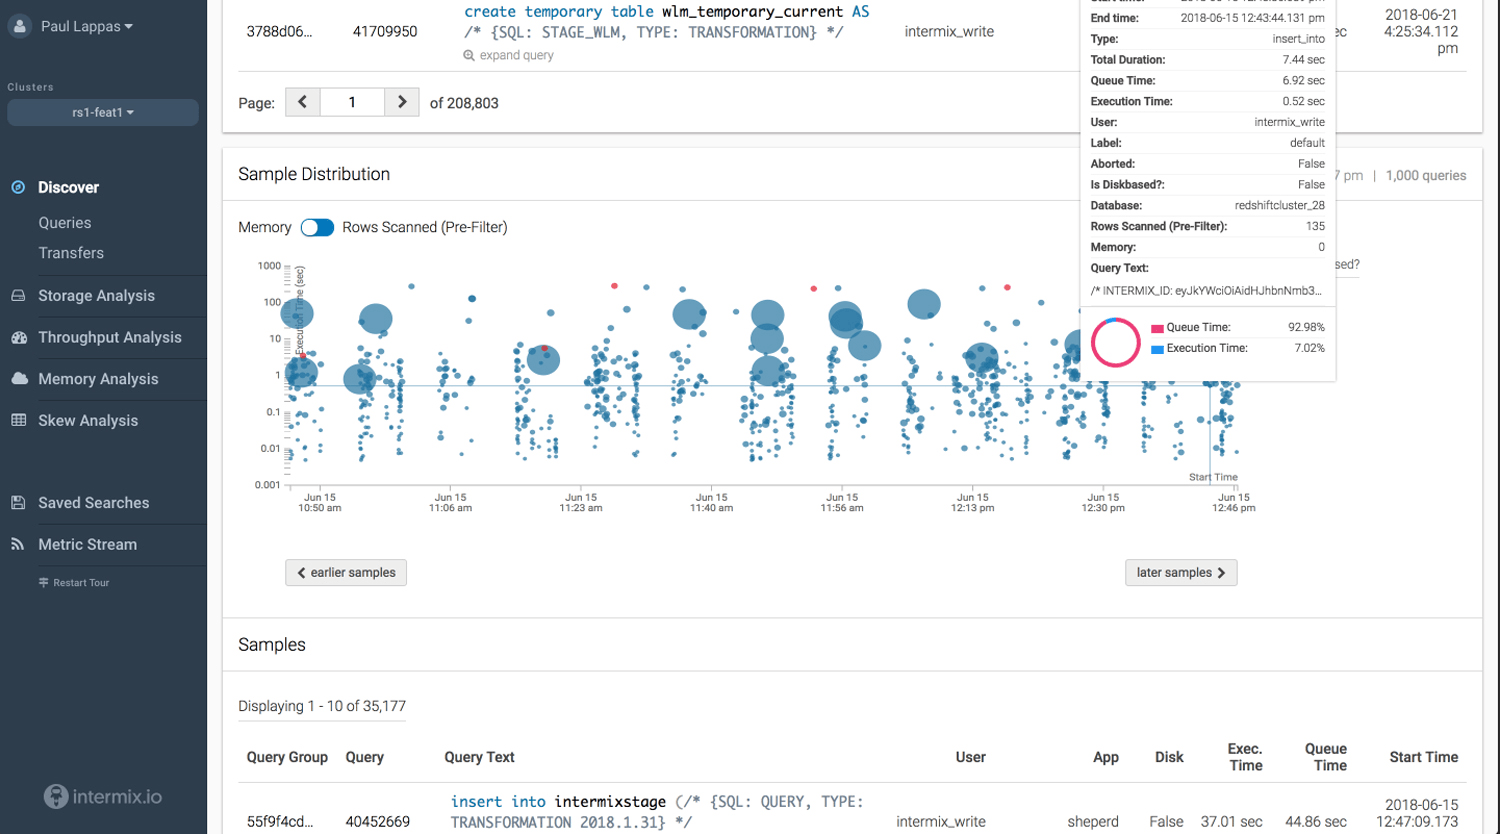Image resolution: width=1500 pixels, height=834 pixels.
Task: Click the 92.98% queue time percentage
Action: 1306,328
